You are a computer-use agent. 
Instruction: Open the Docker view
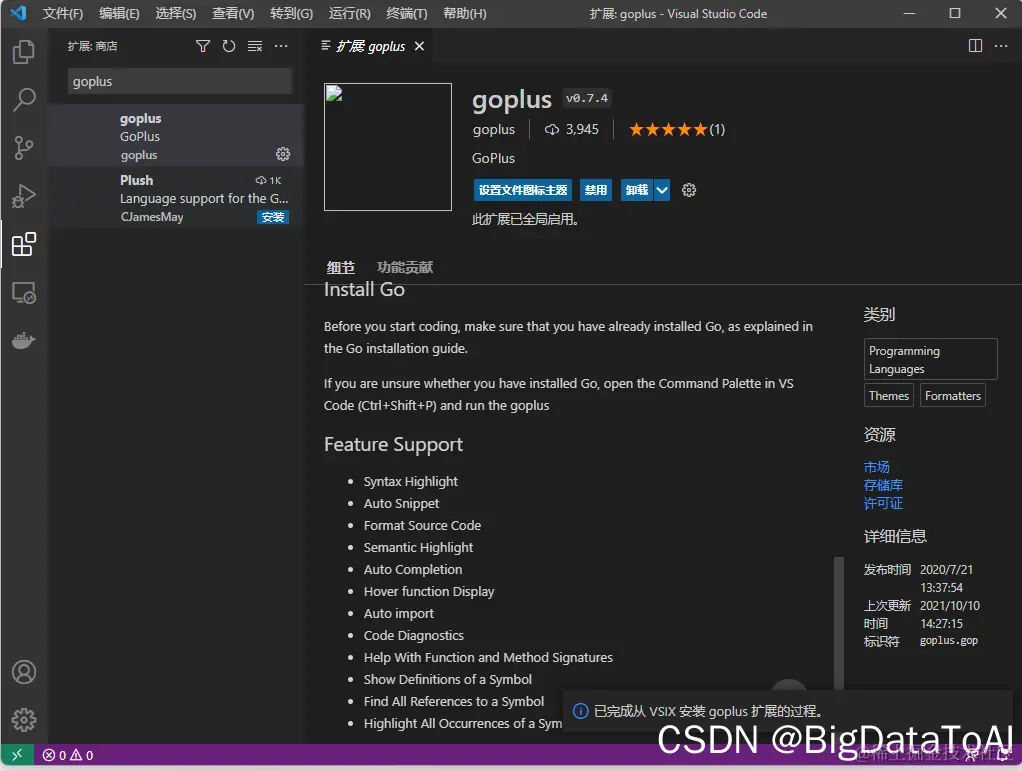23,340
